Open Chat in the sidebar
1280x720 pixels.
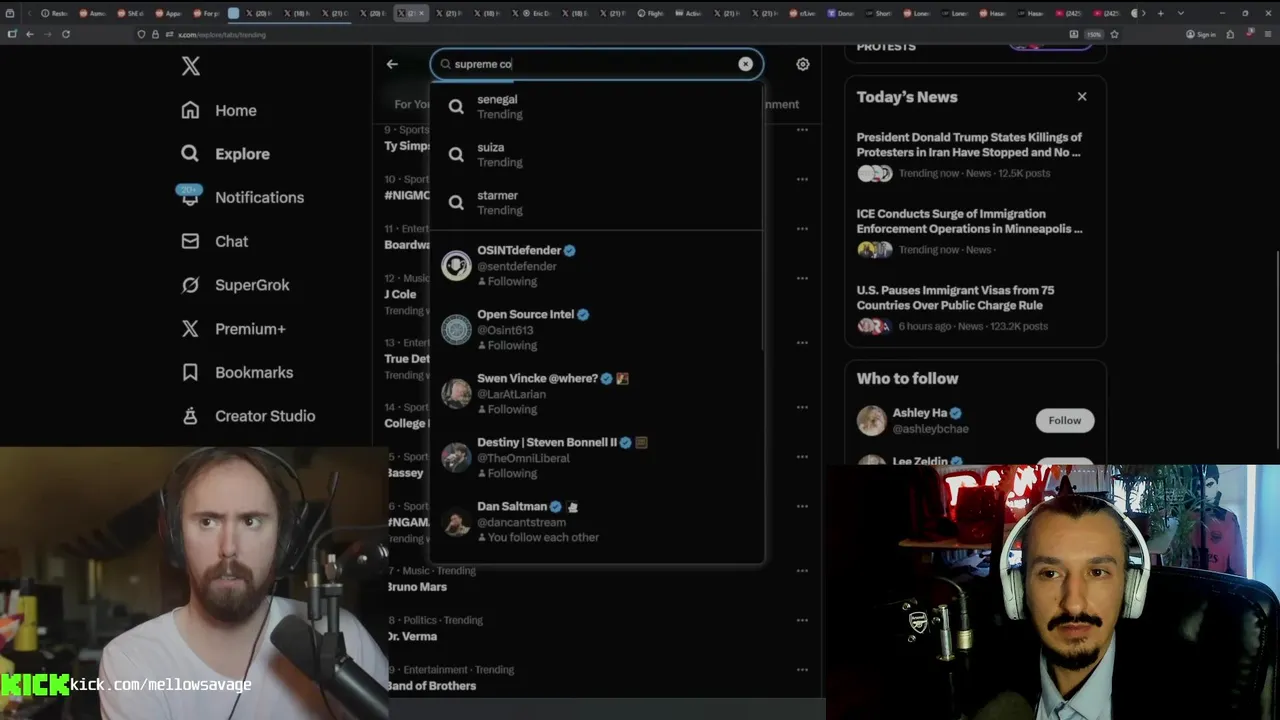[x=214, y=241]
